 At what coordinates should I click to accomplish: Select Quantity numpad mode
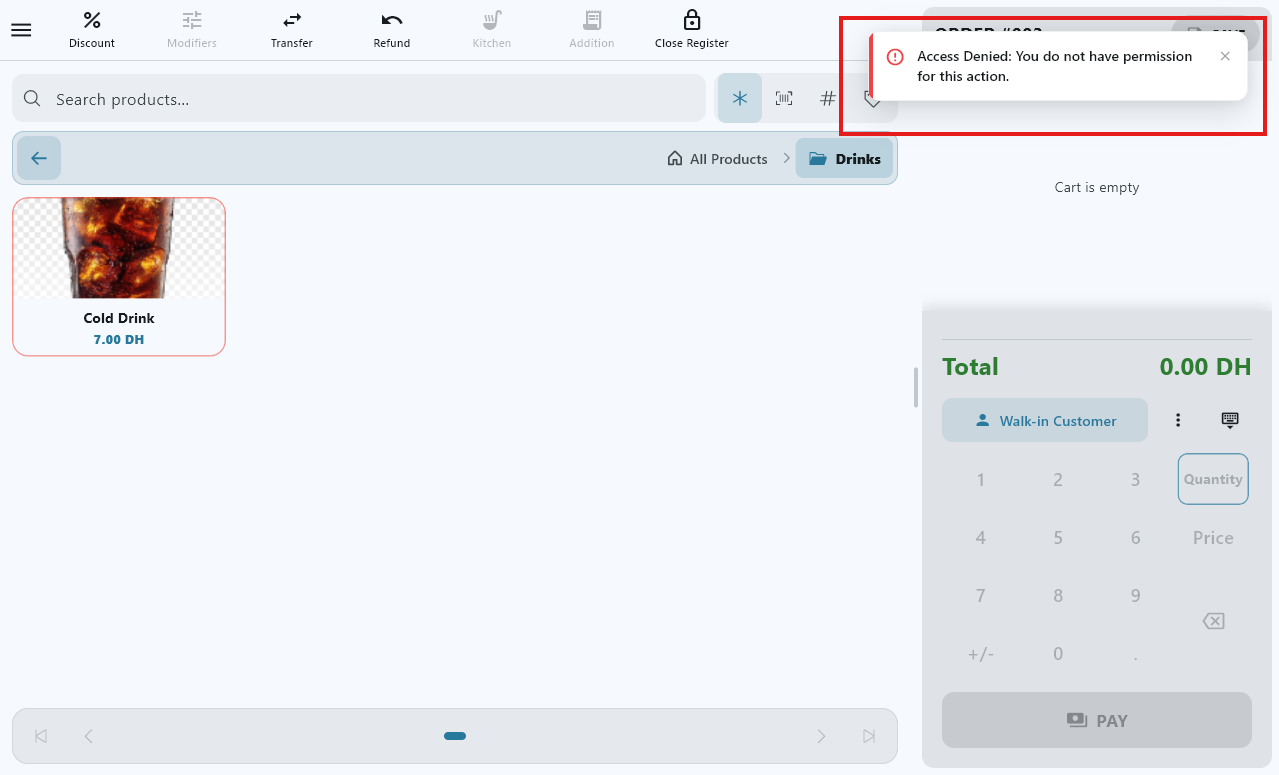point(1213,479)
